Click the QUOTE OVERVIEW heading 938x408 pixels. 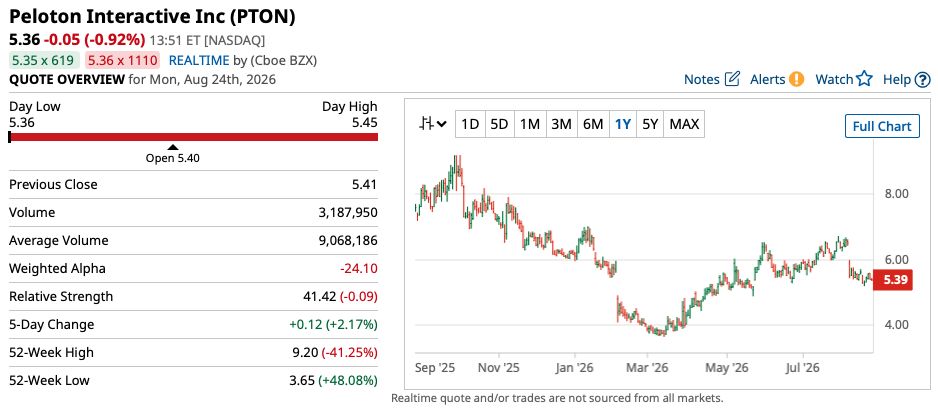pyautogui.click(x=67, y=79)
